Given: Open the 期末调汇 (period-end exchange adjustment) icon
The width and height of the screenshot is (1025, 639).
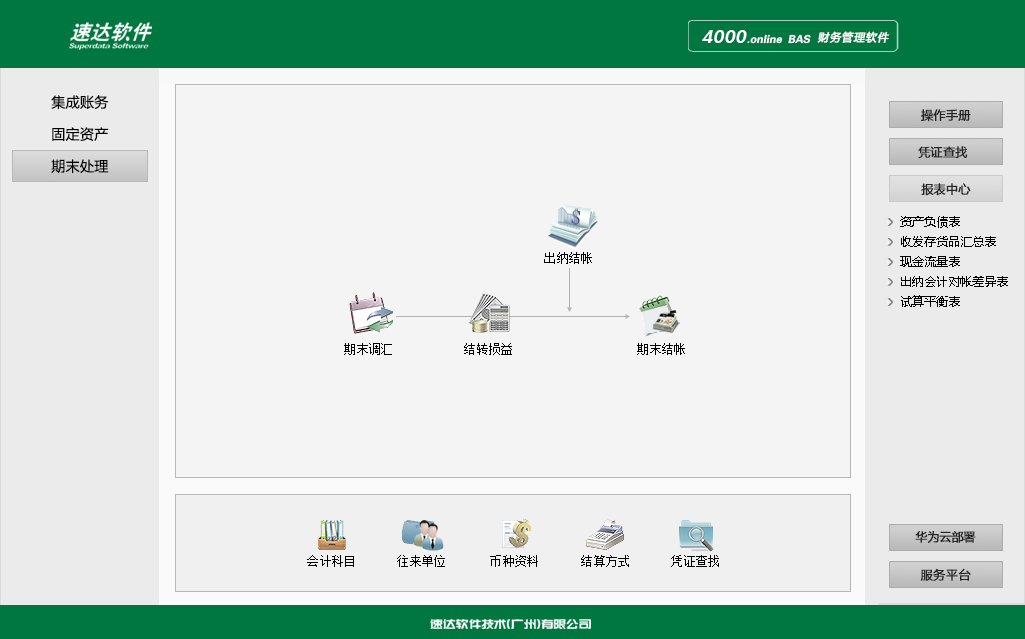Looking at the screenshot, I should 368,314.
